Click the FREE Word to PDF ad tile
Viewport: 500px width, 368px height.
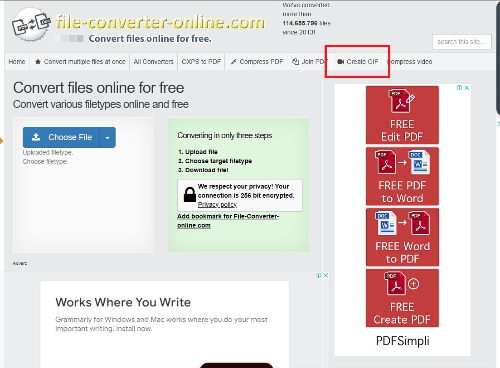coord(402,237)
